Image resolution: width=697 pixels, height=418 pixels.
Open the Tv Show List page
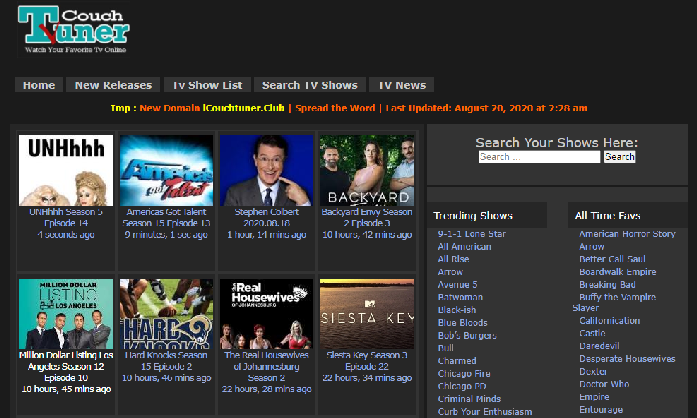[208, 85]
